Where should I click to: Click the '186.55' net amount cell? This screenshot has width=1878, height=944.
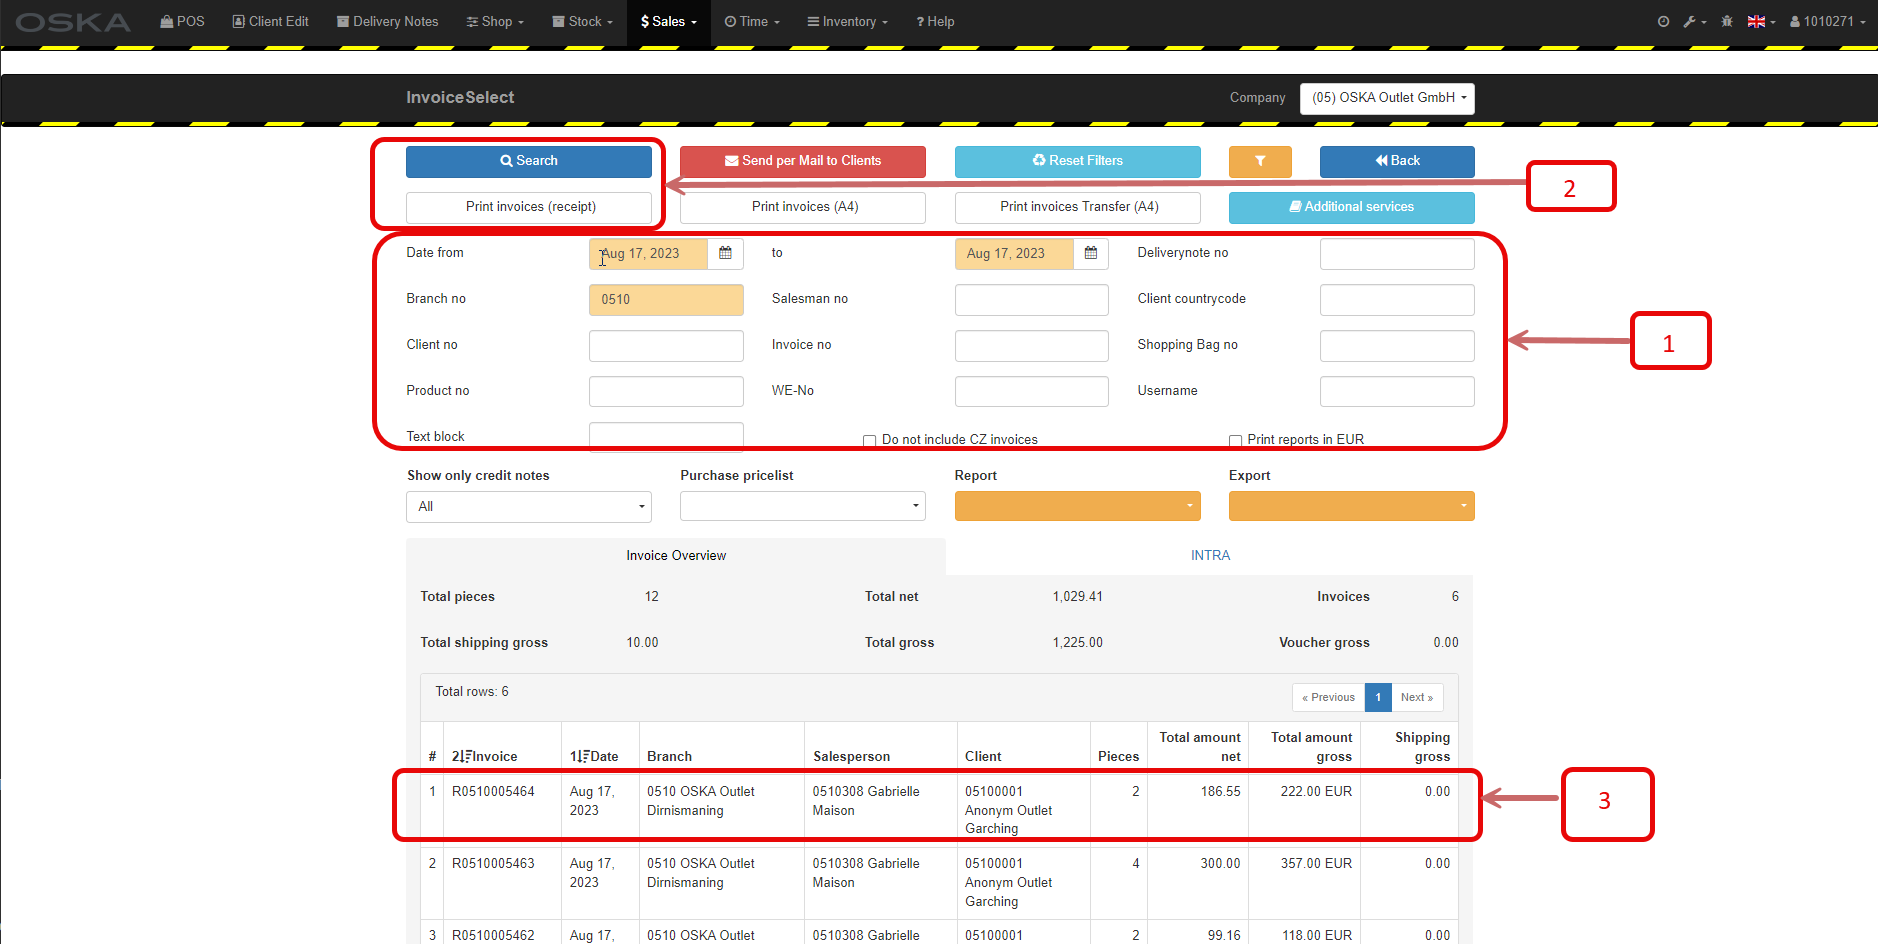(x=1220, y=792)
